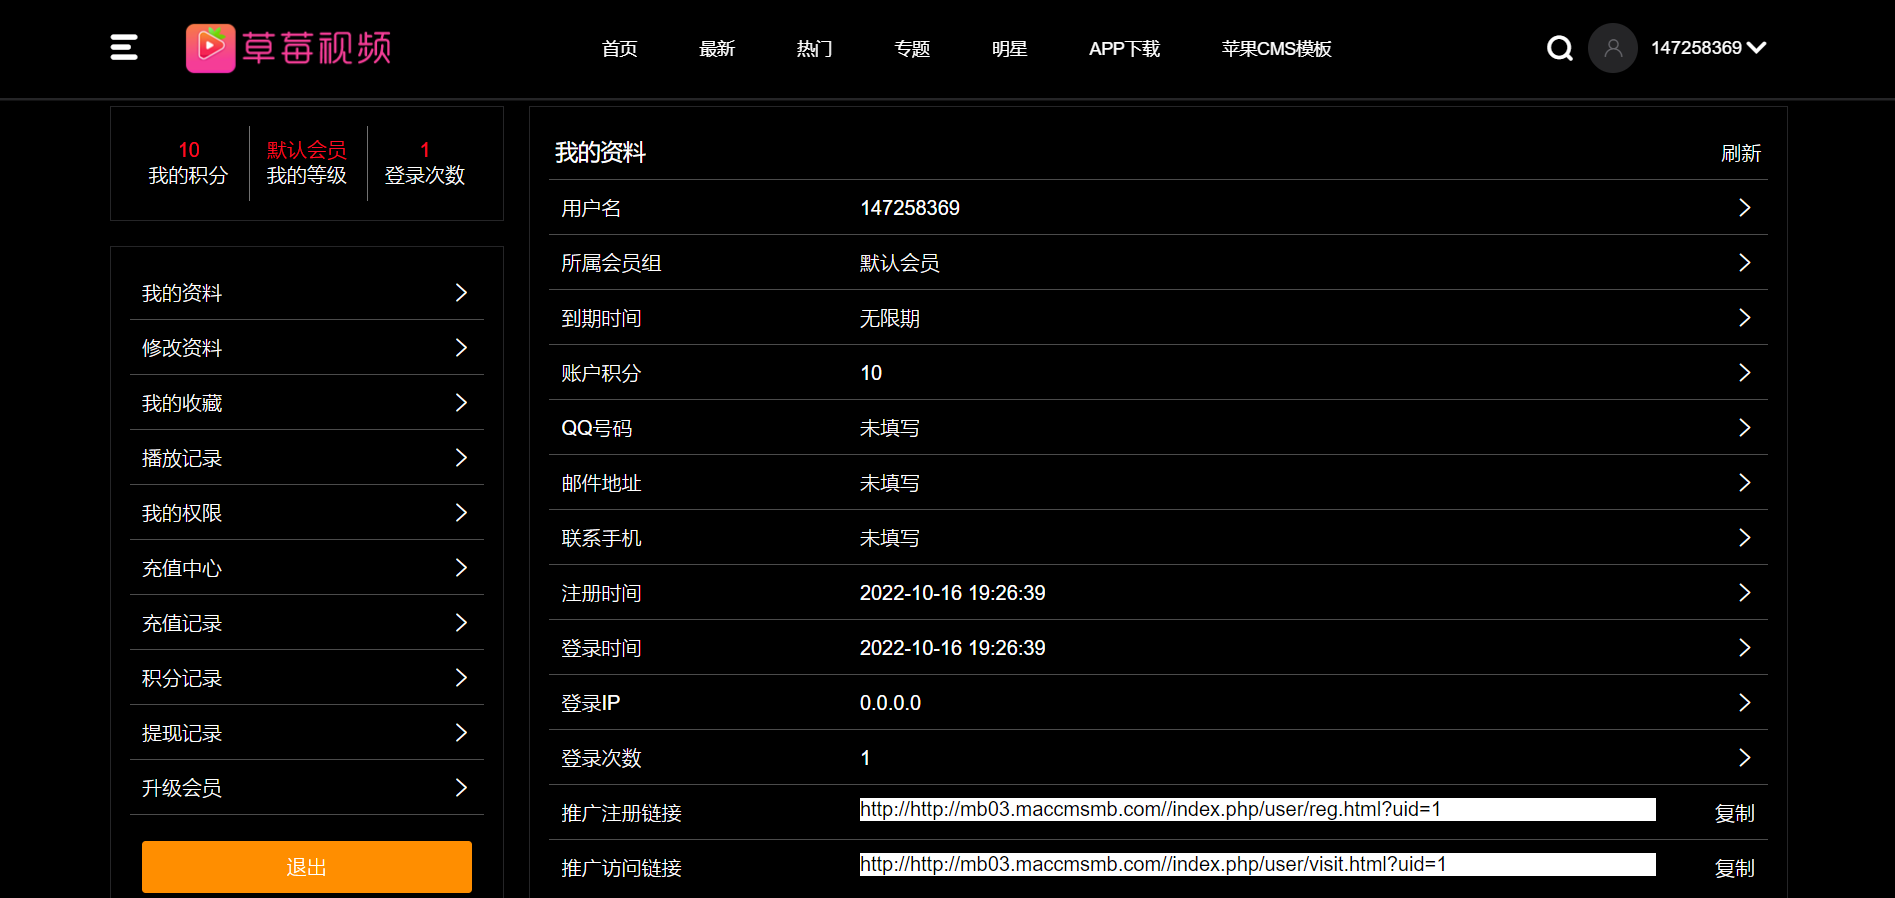Click 刷新 to refresh profile
The width and height of the screenshot is (1895, 898).
coord(1740,153)
